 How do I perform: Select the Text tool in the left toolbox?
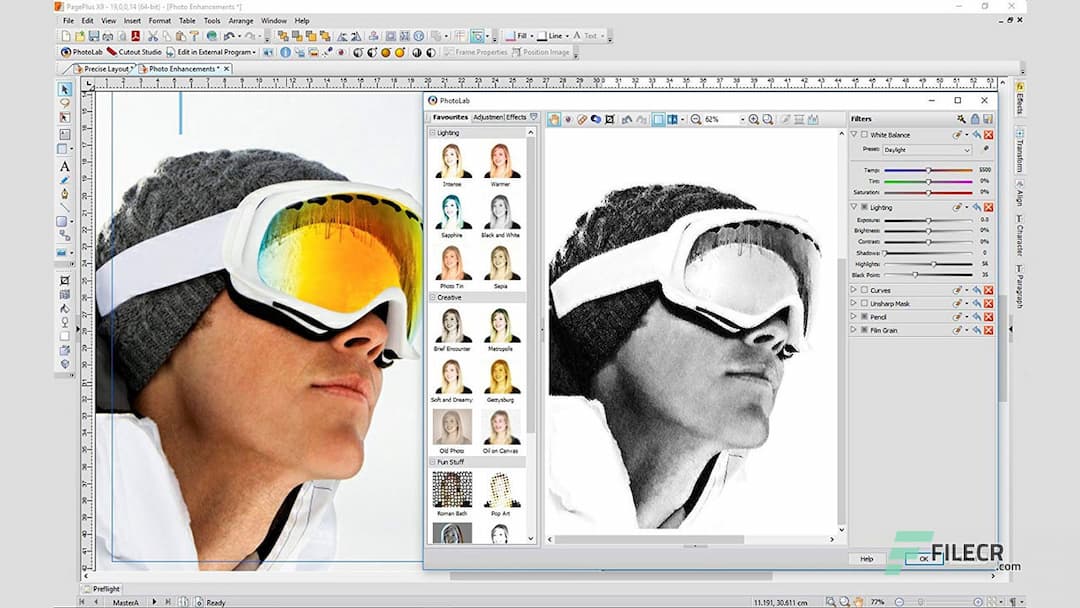65,165
